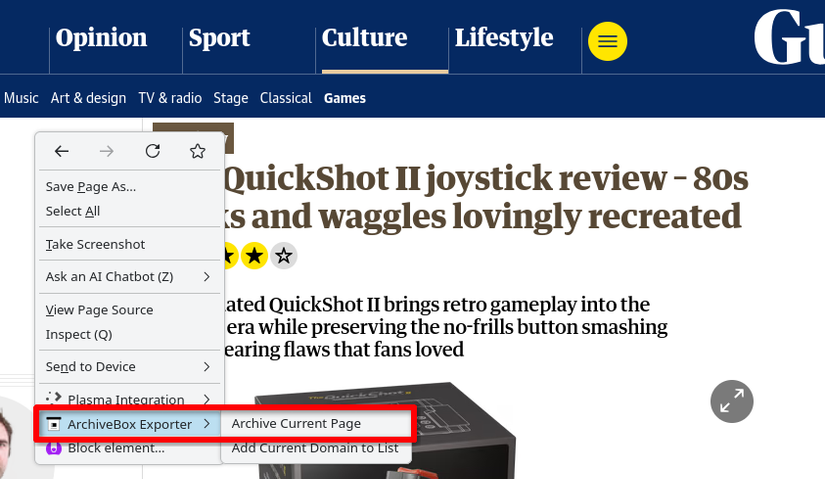Choose Select All from context menu
This screenshot has height=479, width=825.
point(129,211)
